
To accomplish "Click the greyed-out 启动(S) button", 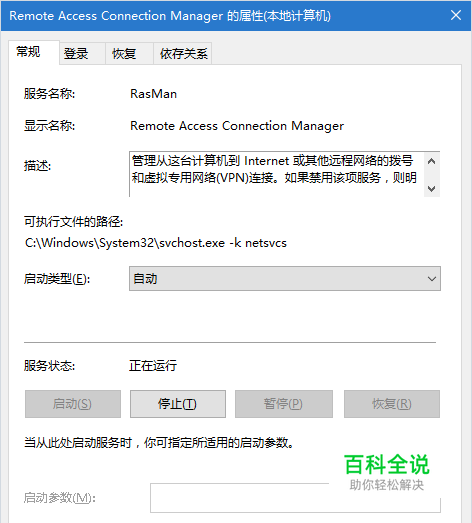I will [x=73, y=404].
